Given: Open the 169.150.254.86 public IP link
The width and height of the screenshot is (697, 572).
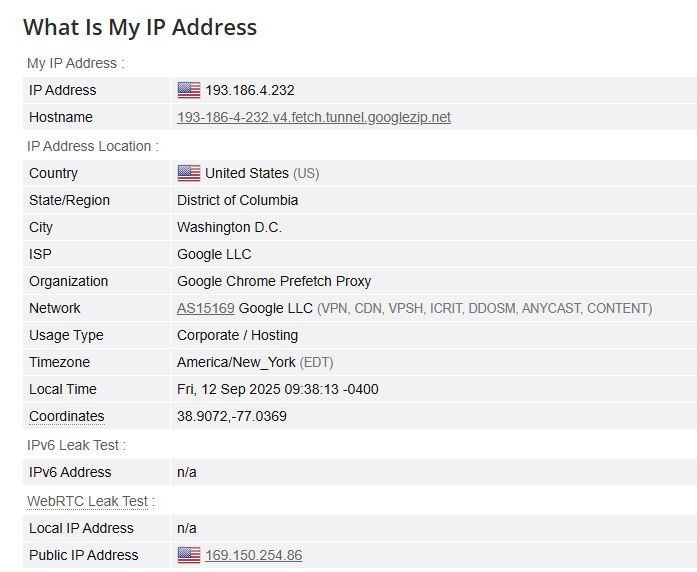Looking at the screenshot, I should click(254, 555).
